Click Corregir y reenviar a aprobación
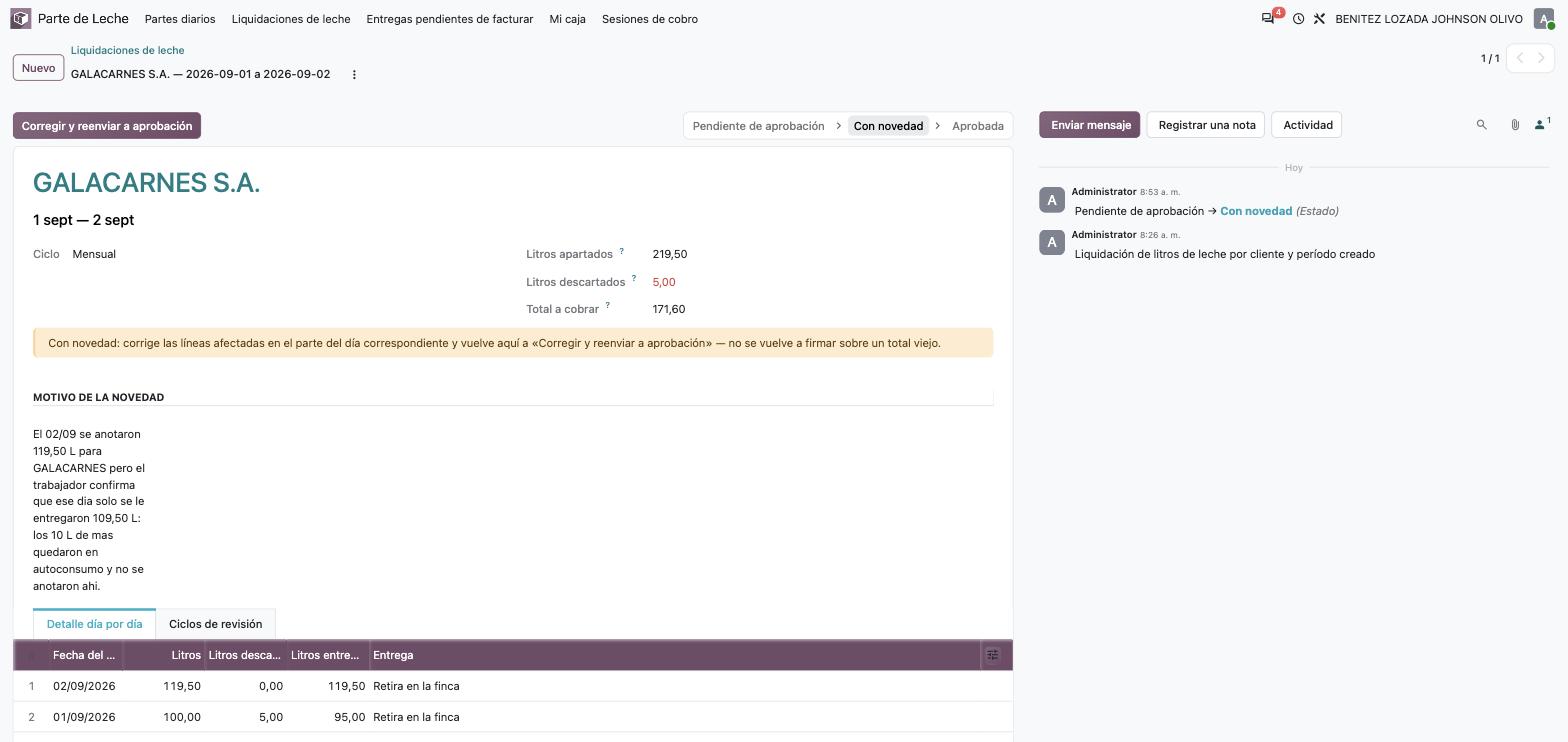Image resolution: width=1568 pixels, height=742 pixels. tap(107, 126)
